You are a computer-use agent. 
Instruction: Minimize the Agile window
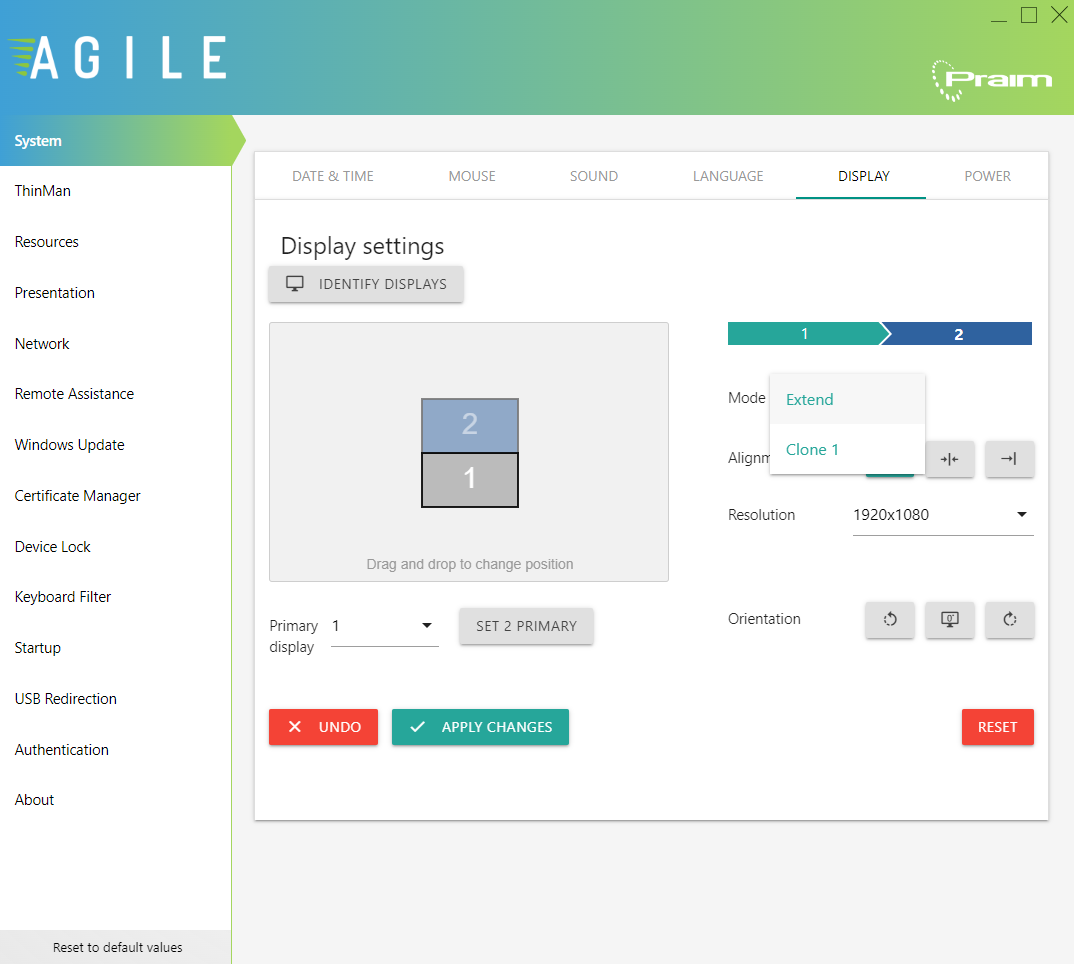pyautogui.click(x=999, y=16)
